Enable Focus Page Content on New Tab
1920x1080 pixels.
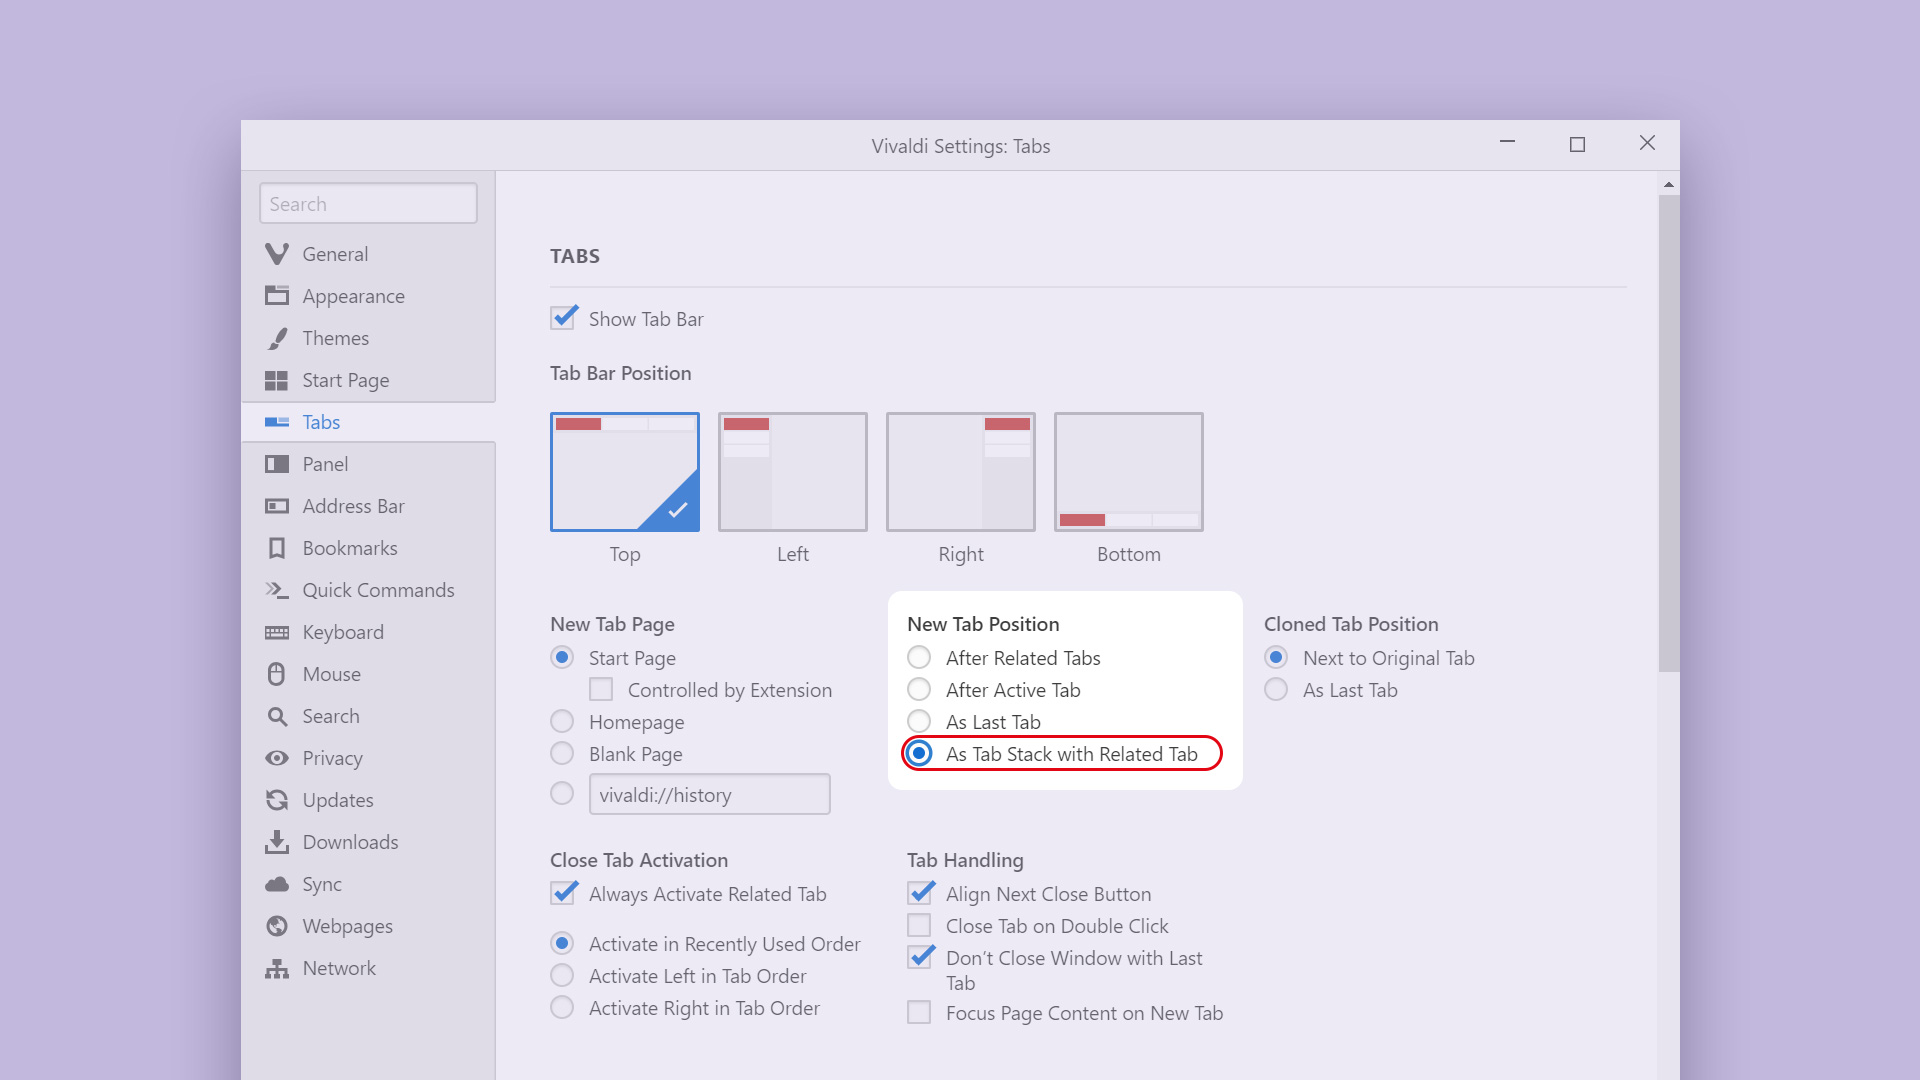point(924,1011)
